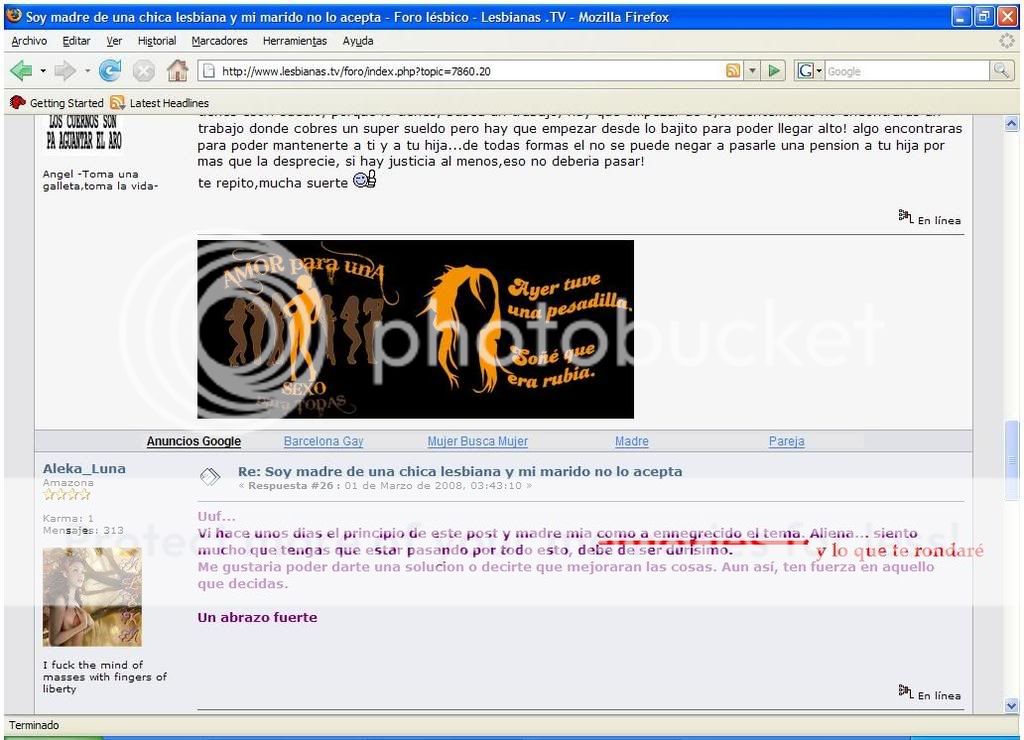Click the Stop loading button
The image size is (1024, 740).
tap(144, 71)
